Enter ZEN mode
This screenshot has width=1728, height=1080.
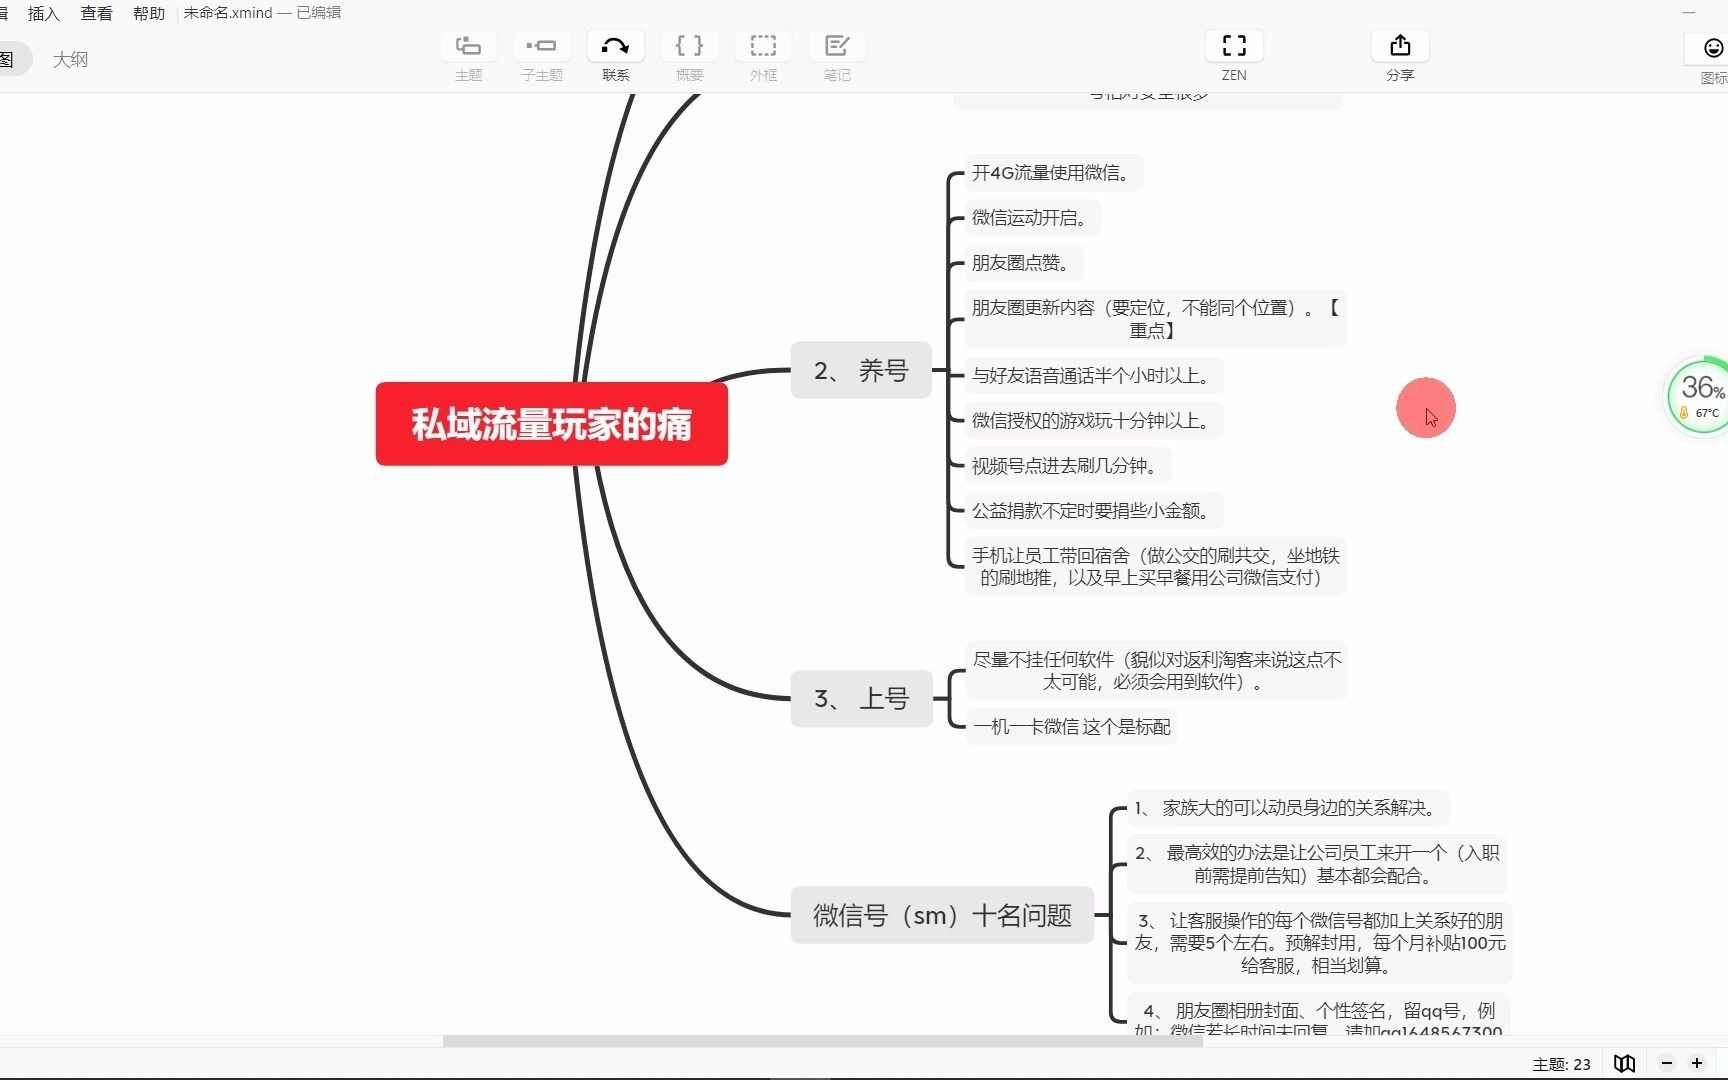click(1234, 46)
